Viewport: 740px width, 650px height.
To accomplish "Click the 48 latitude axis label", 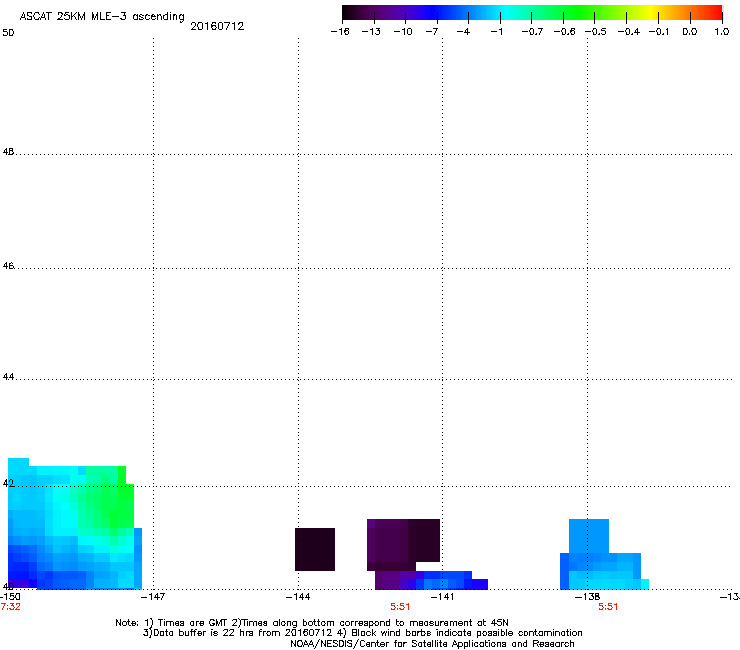I will 8,152.
